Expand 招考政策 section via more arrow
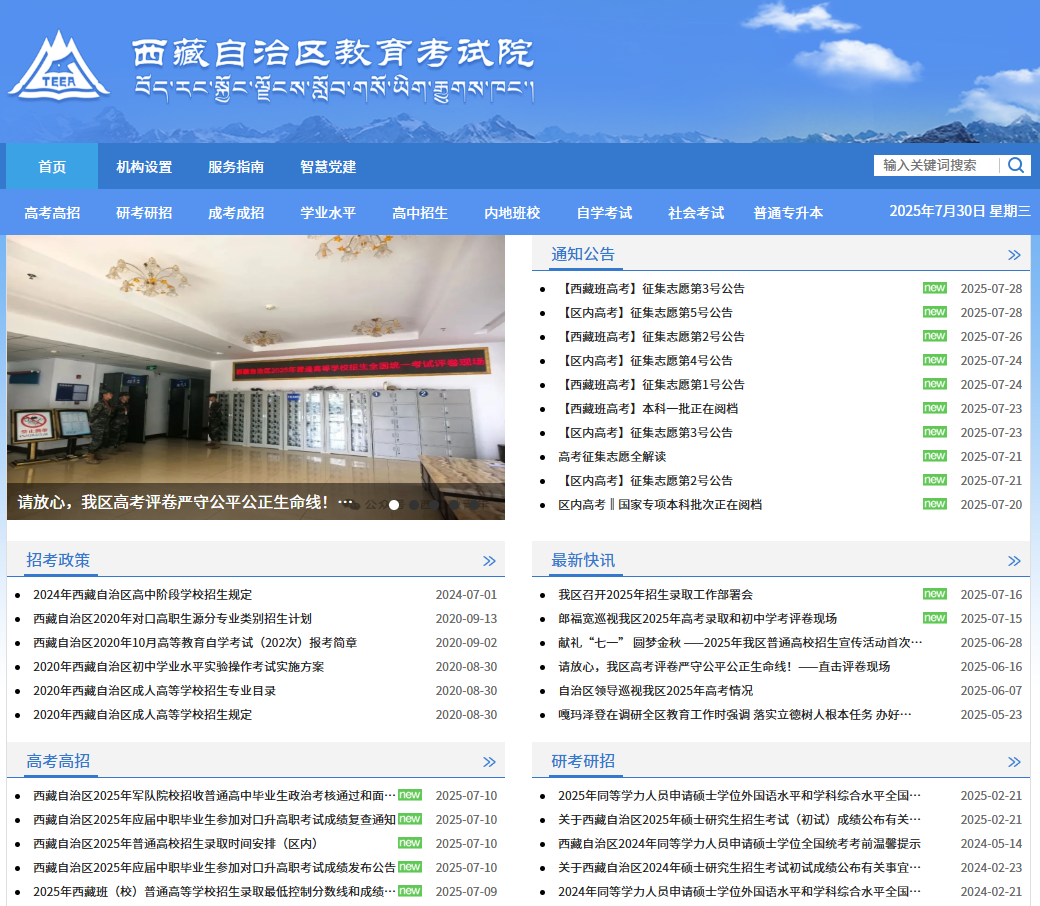The image size is (1040, 906). pyautogui.click(x=489, y=561)
